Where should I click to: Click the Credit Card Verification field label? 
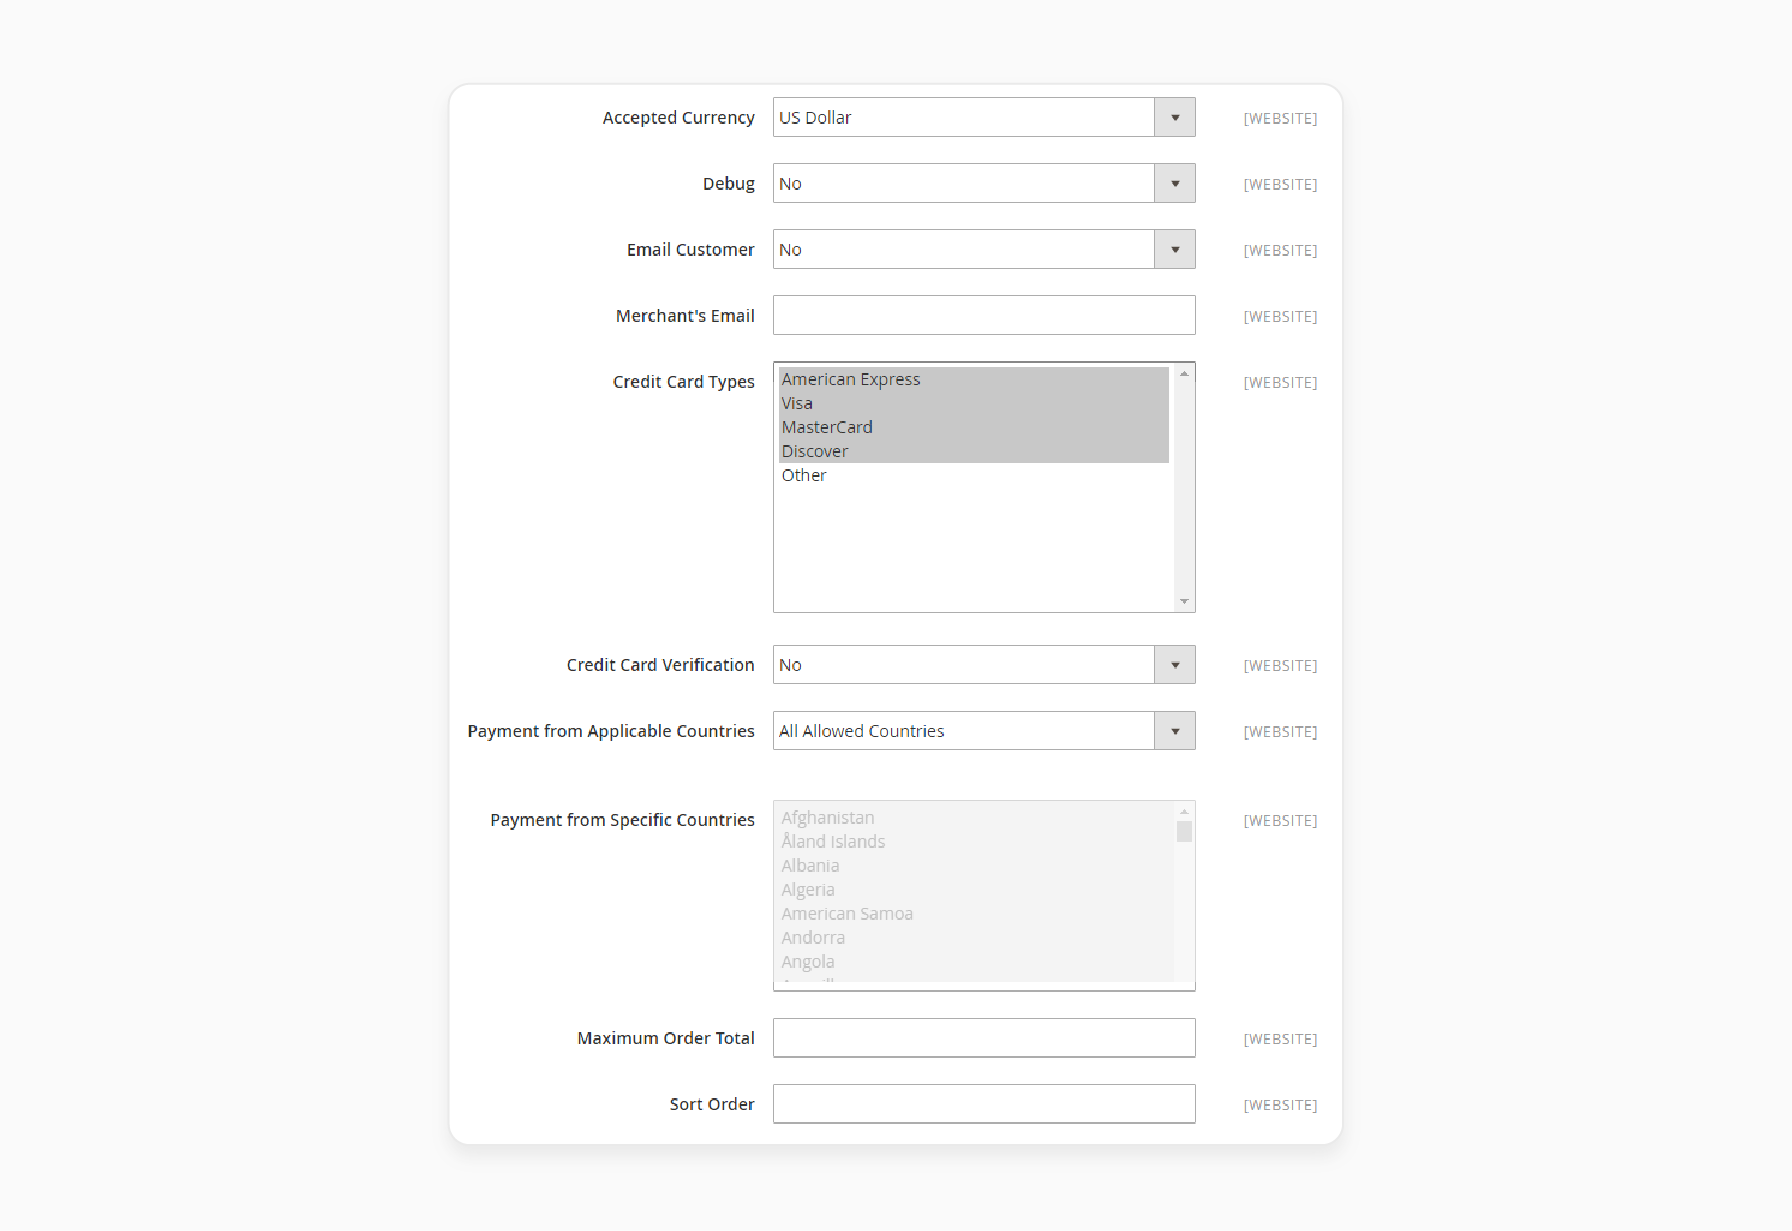[660, 665]
